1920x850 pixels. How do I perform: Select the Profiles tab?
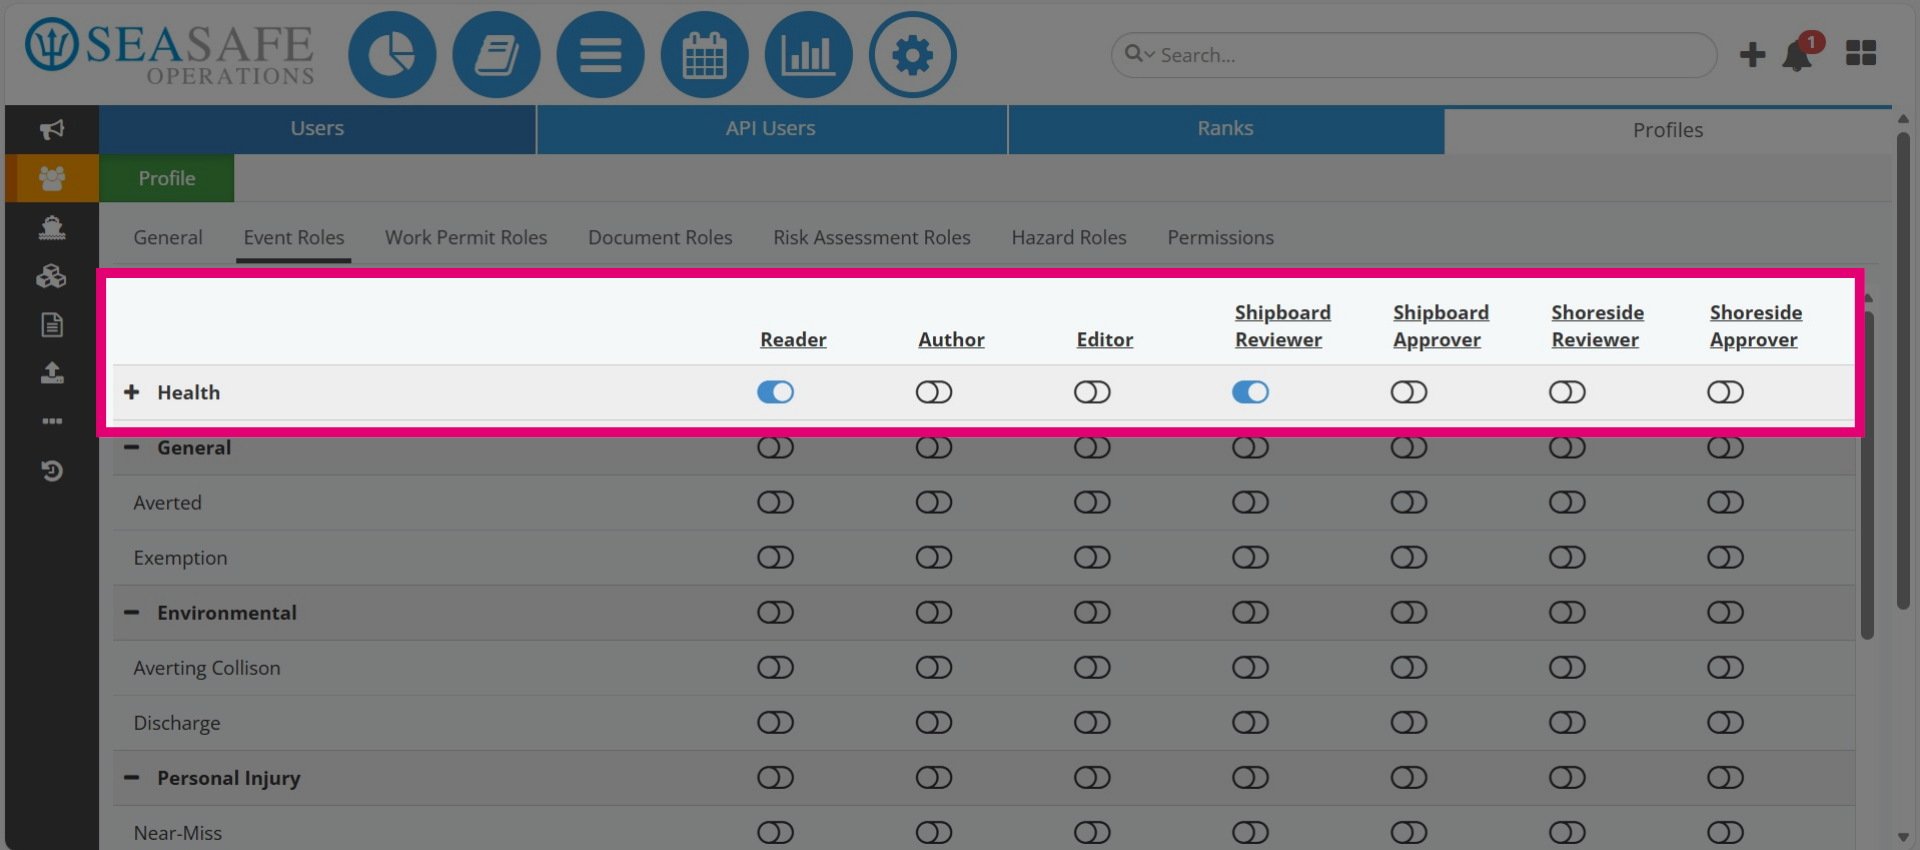(1668, 130)
